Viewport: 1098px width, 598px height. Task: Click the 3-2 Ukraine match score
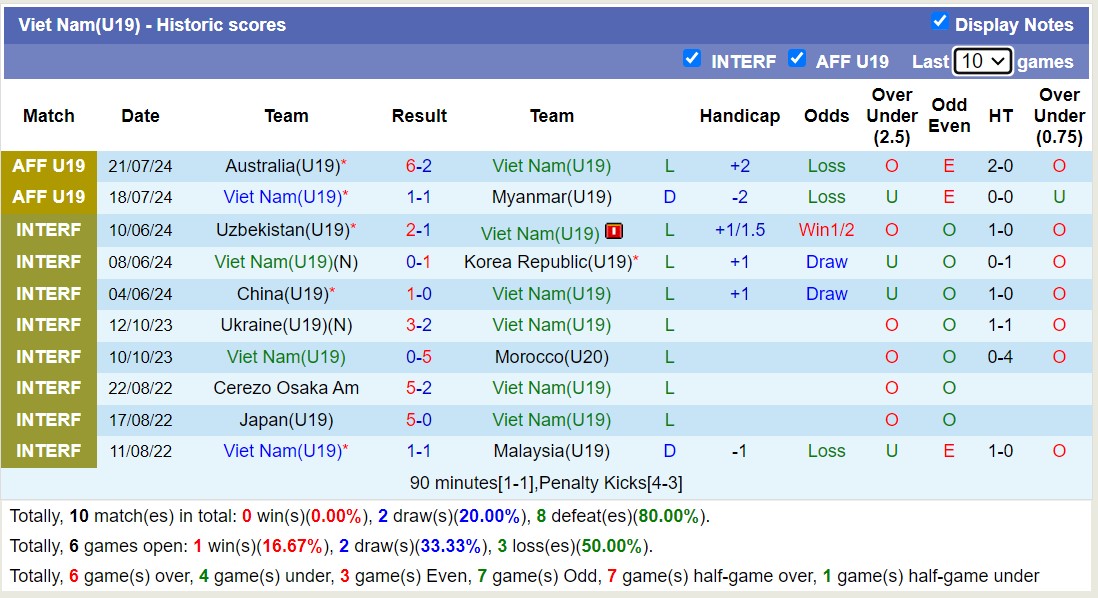(x=419, y=325)
